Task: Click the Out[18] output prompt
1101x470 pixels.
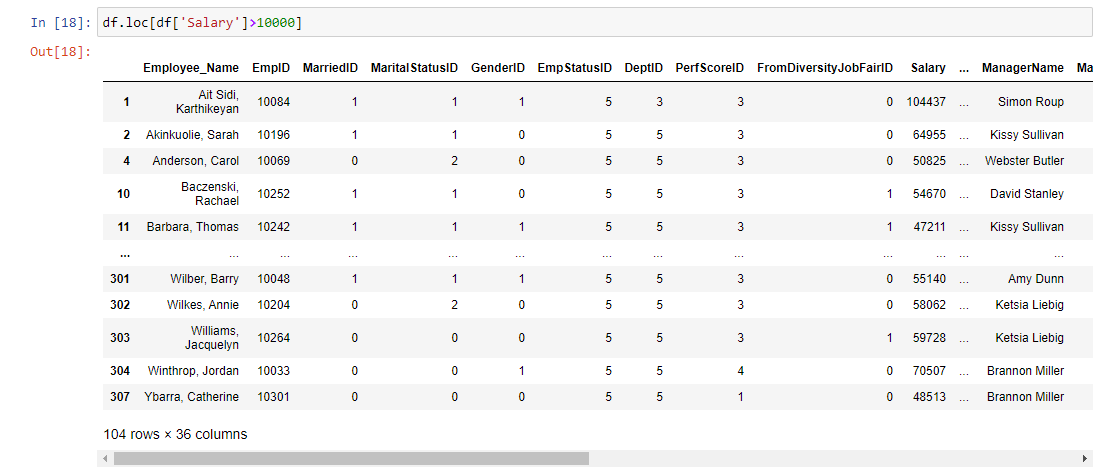Action: [x=60, y=52]
